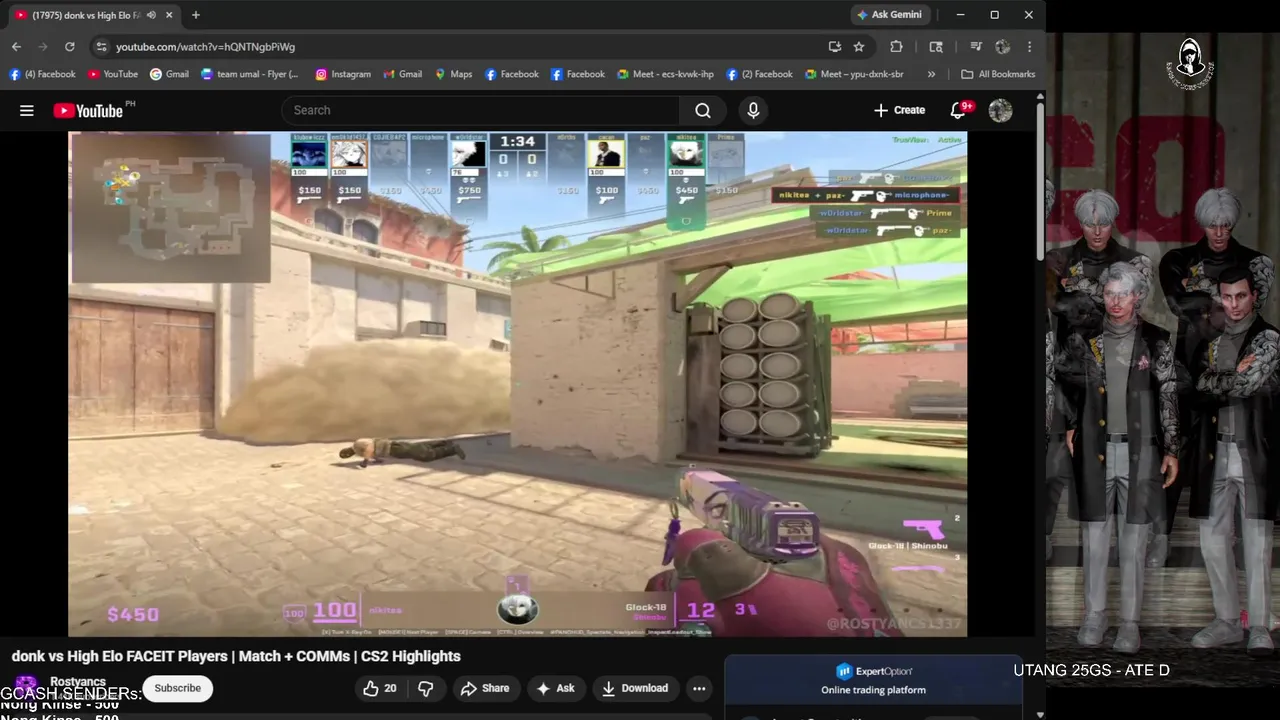This screenshot has width=1280, height=720.
Task: Focus the YouTube Search input field
Action: tap(481, 110)
